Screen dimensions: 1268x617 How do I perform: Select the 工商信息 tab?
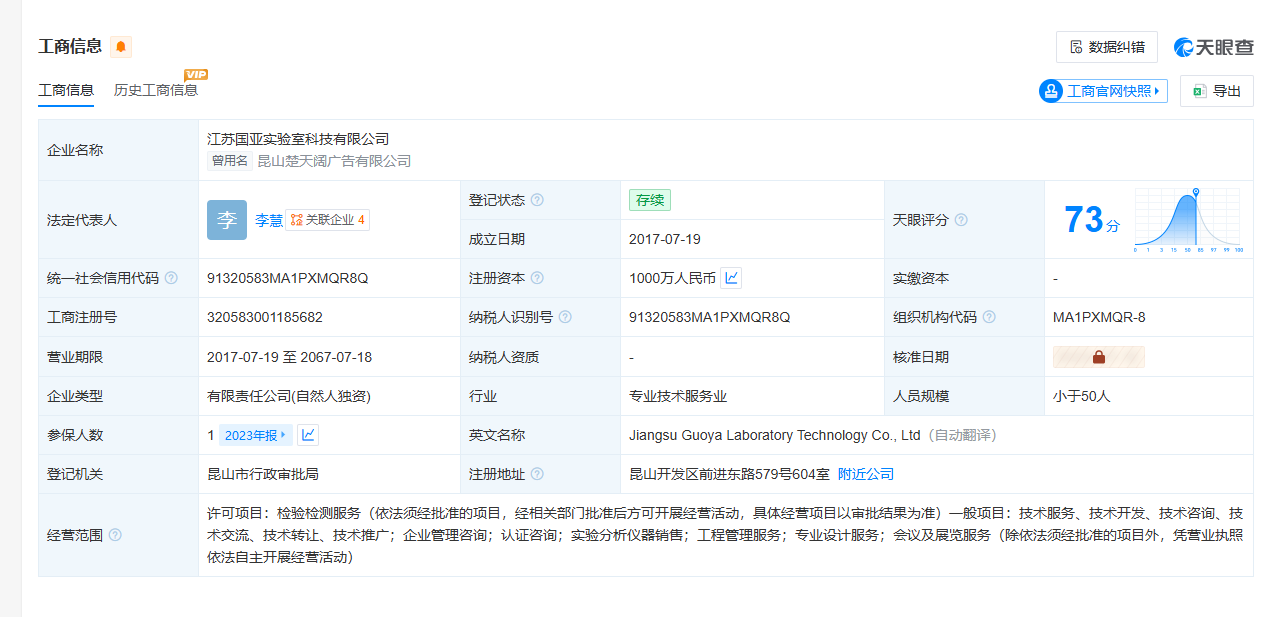point(66,90)
